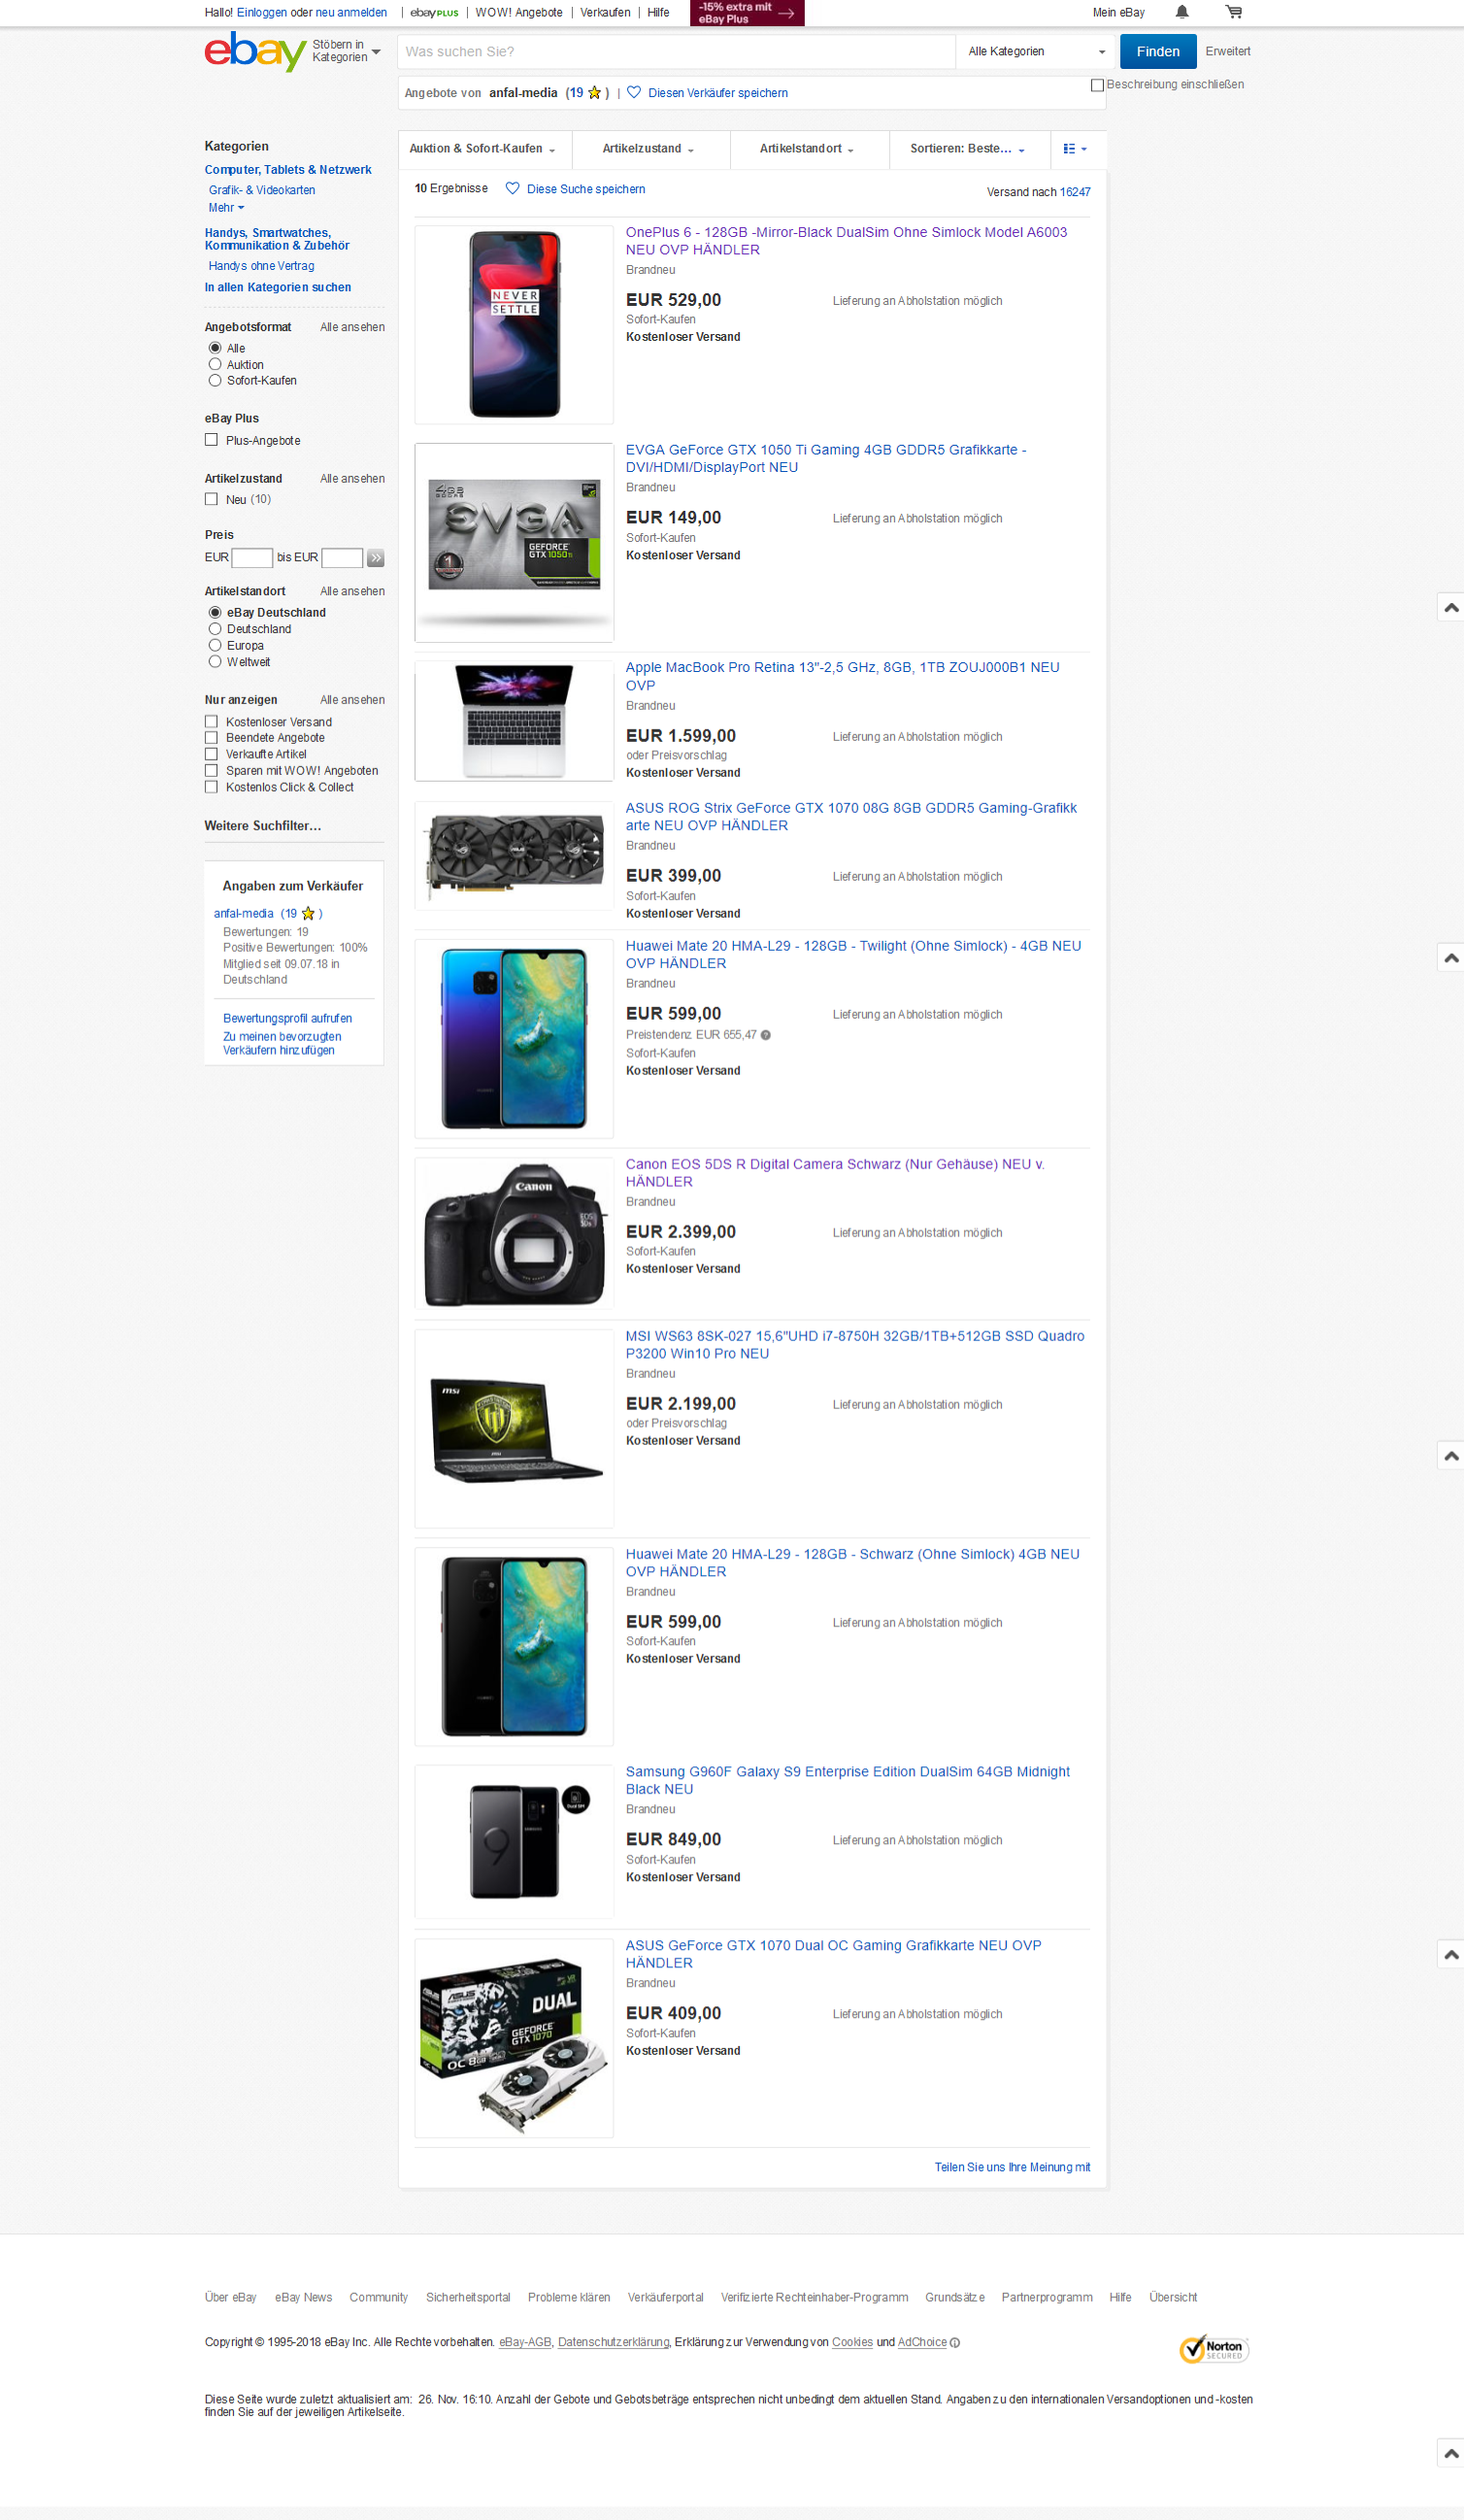Select the Europa location radio
Screen dimensions: 1464x2520
(x=214, y=645)
